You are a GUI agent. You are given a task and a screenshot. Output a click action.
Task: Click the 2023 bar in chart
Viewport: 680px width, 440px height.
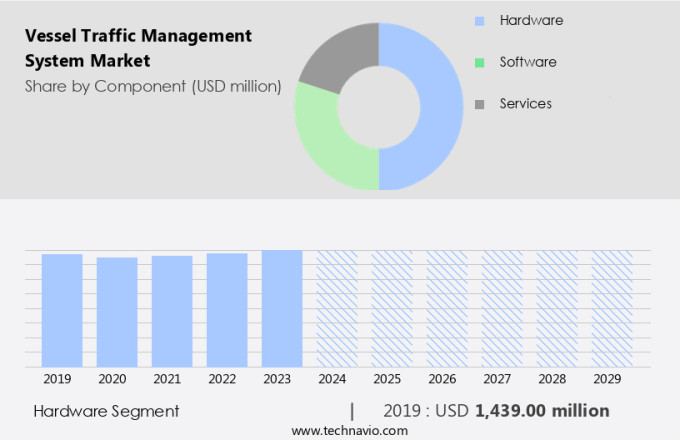(x=282, y=309)
